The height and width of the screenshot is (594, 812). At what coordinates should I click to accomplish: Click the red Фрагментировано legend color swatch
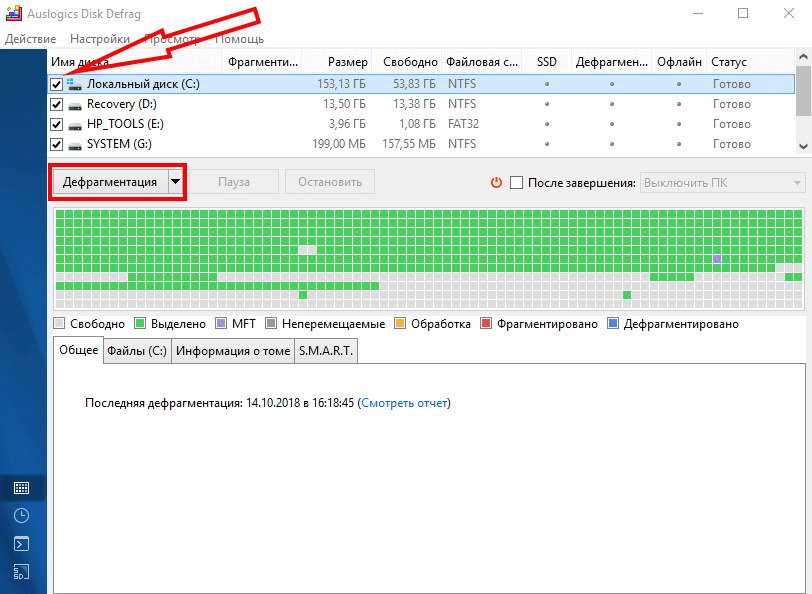tap(487, 324)
